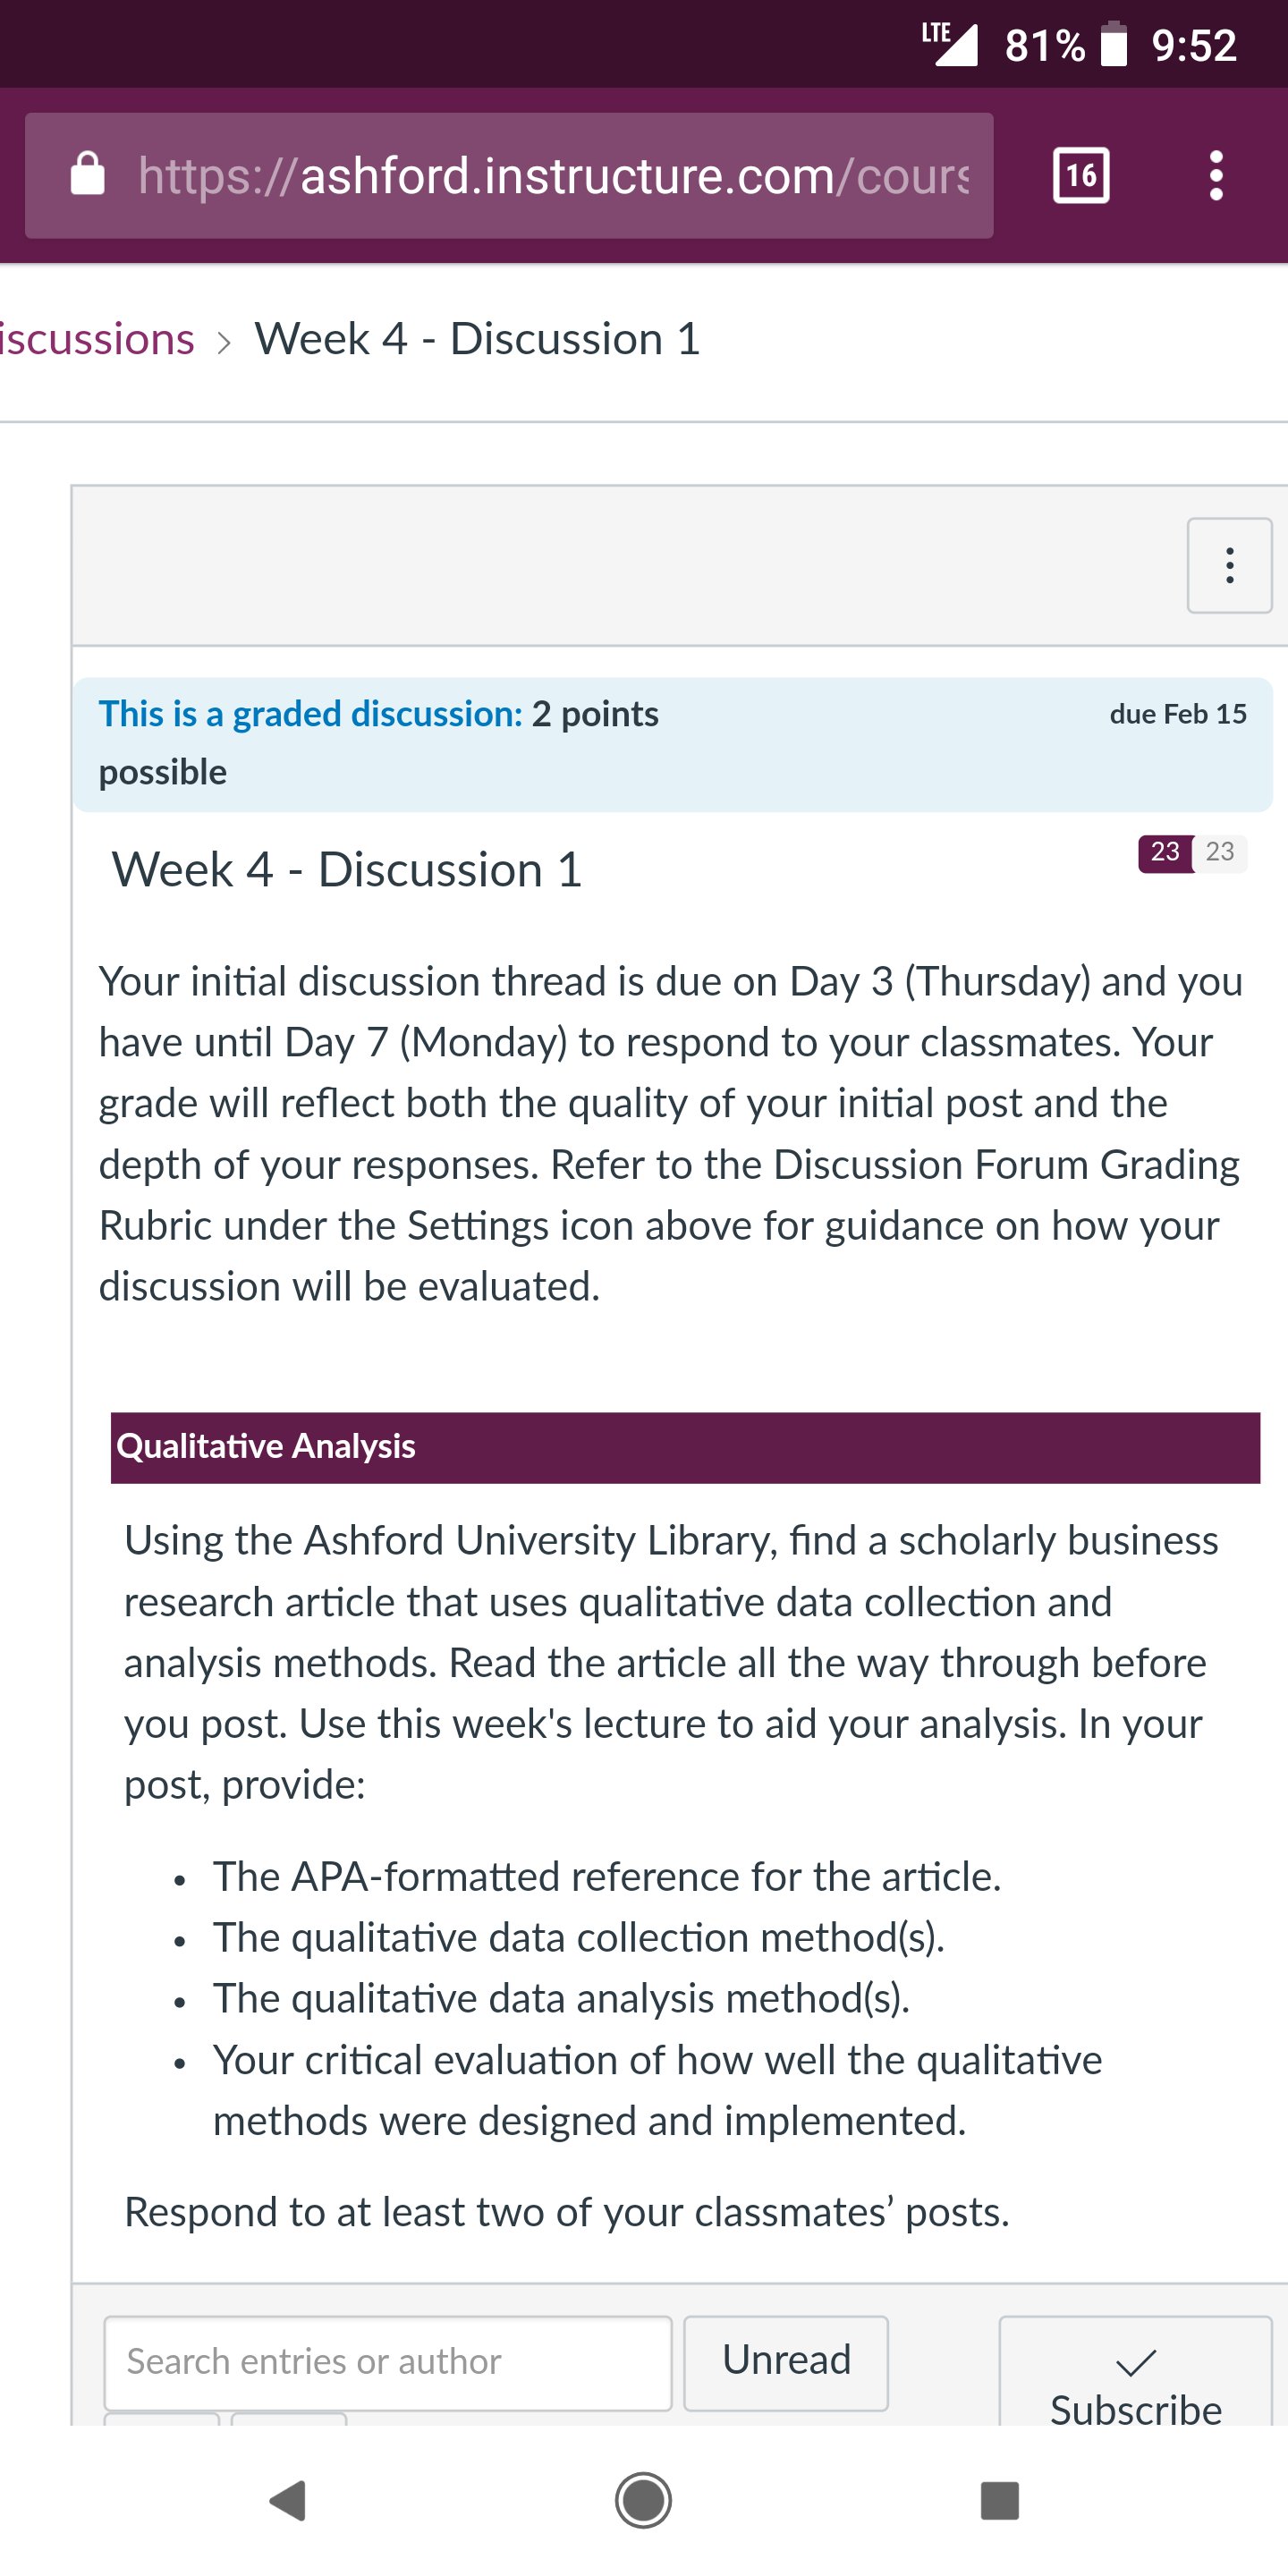The image size is (1288, 2576).
Task: Click the Week 4 - Discussion 1 breadcrumb
Action: coord(477,339)
